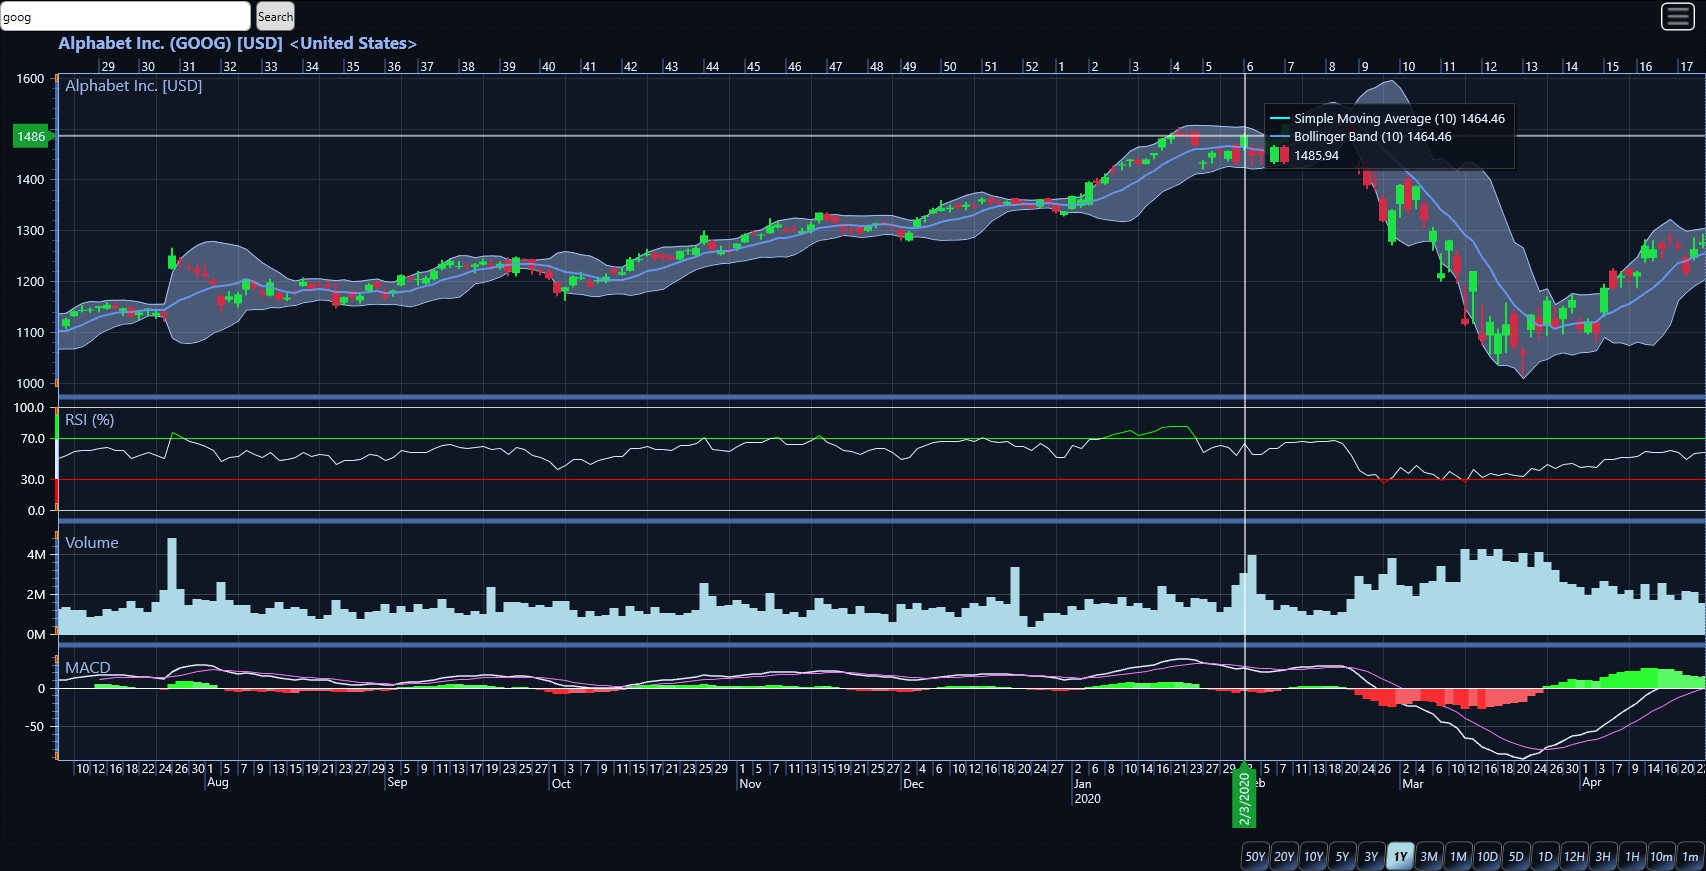Switch to 1D time range
The width and height of the screenshot is (1706, 871).
(1545, 856)
